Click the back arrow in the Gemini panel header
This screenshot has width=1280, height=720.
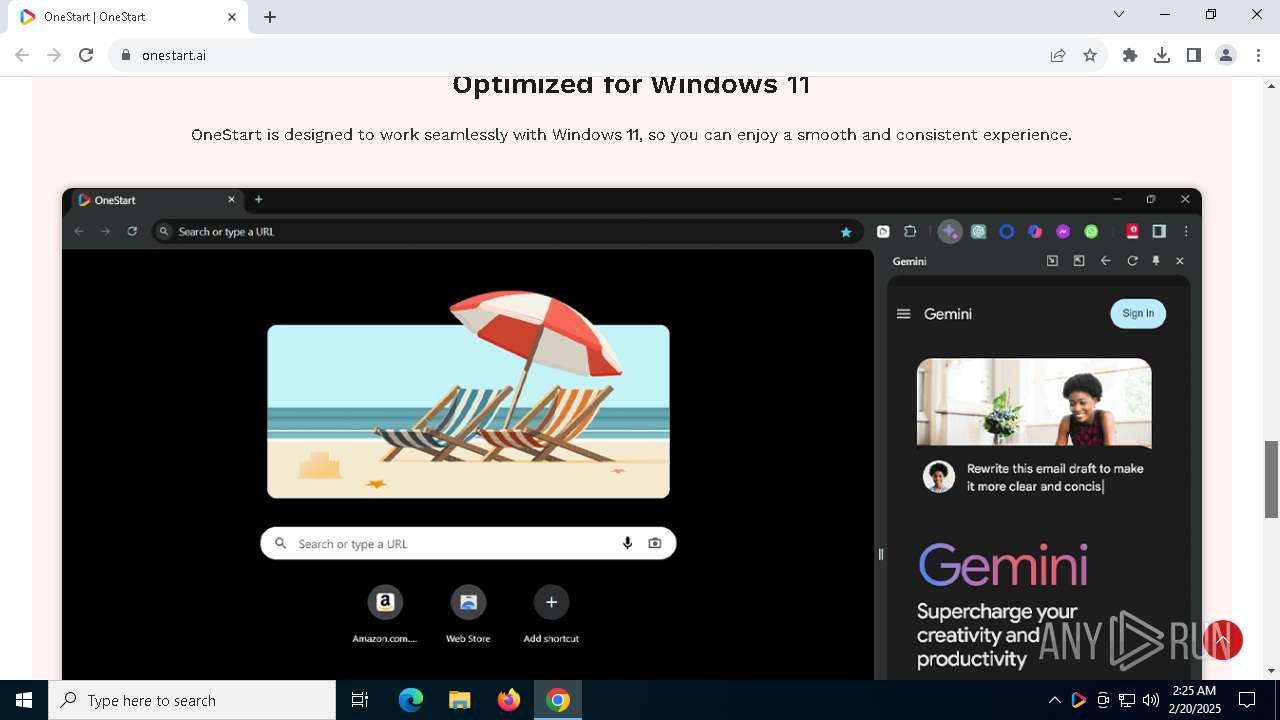point(1105,260)
